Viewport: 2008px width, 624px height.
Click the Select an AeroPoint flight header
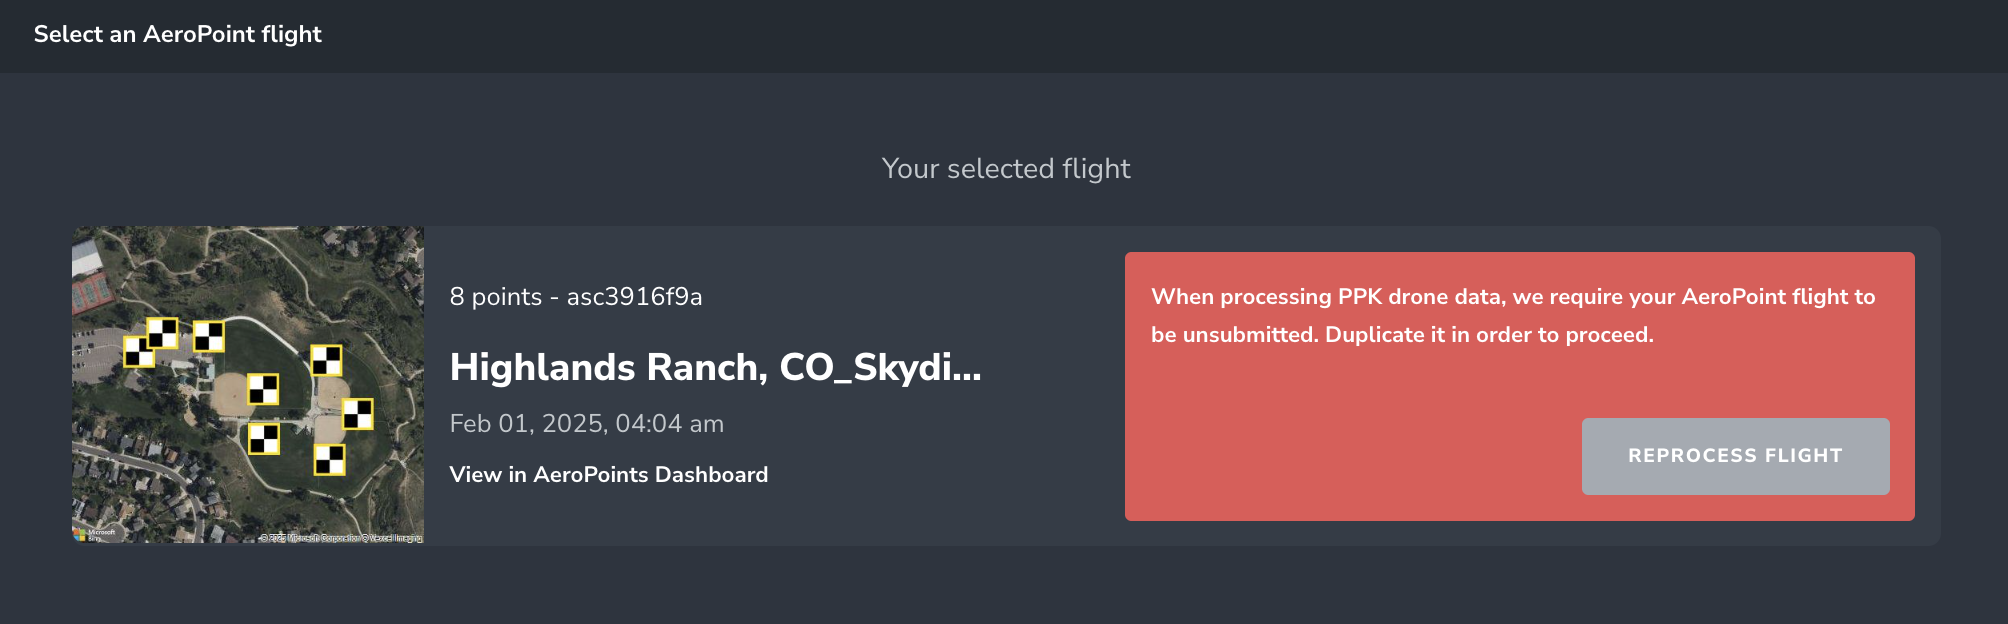[178, 34]
